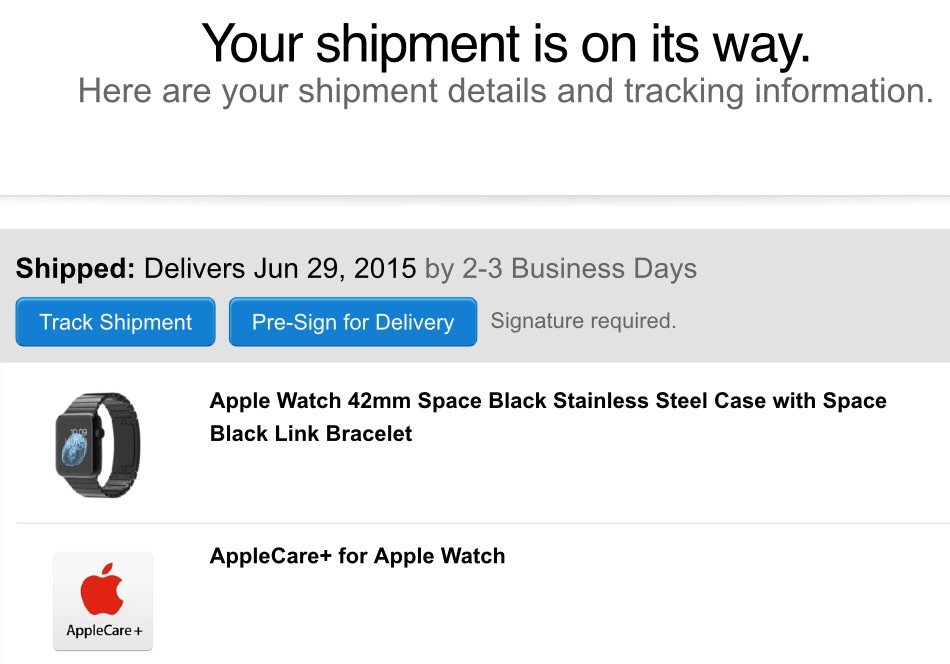Screen dimensions: 950x664
Task: Click the divider line between the two products
Action: pyautogui.click(x=480, y=523)
